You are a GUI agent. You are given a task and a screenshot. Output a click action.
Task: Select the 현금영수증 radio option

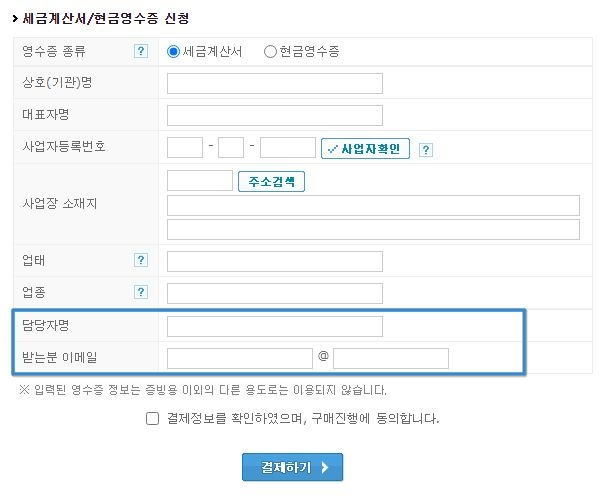point(270,51)
